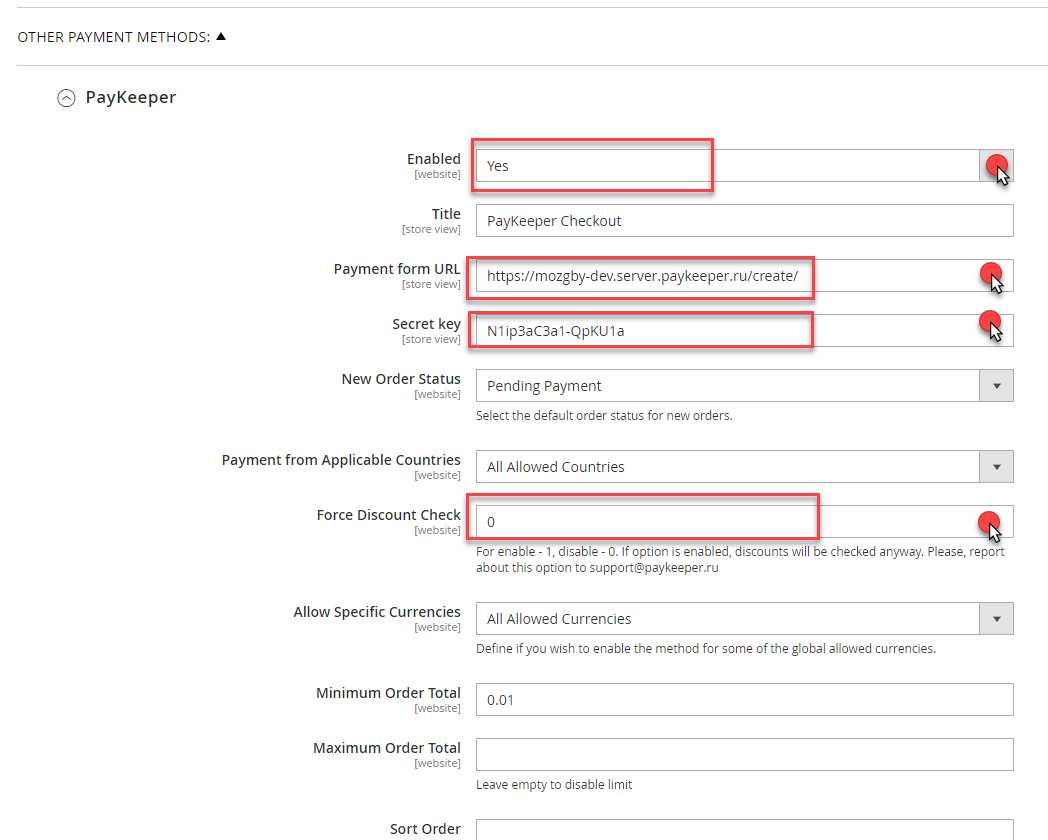Image resolution: width=1048 pixels, height=840 pixels.
Task: Open dropdown showing All Allowed Currencies
Action: (720, 619)
